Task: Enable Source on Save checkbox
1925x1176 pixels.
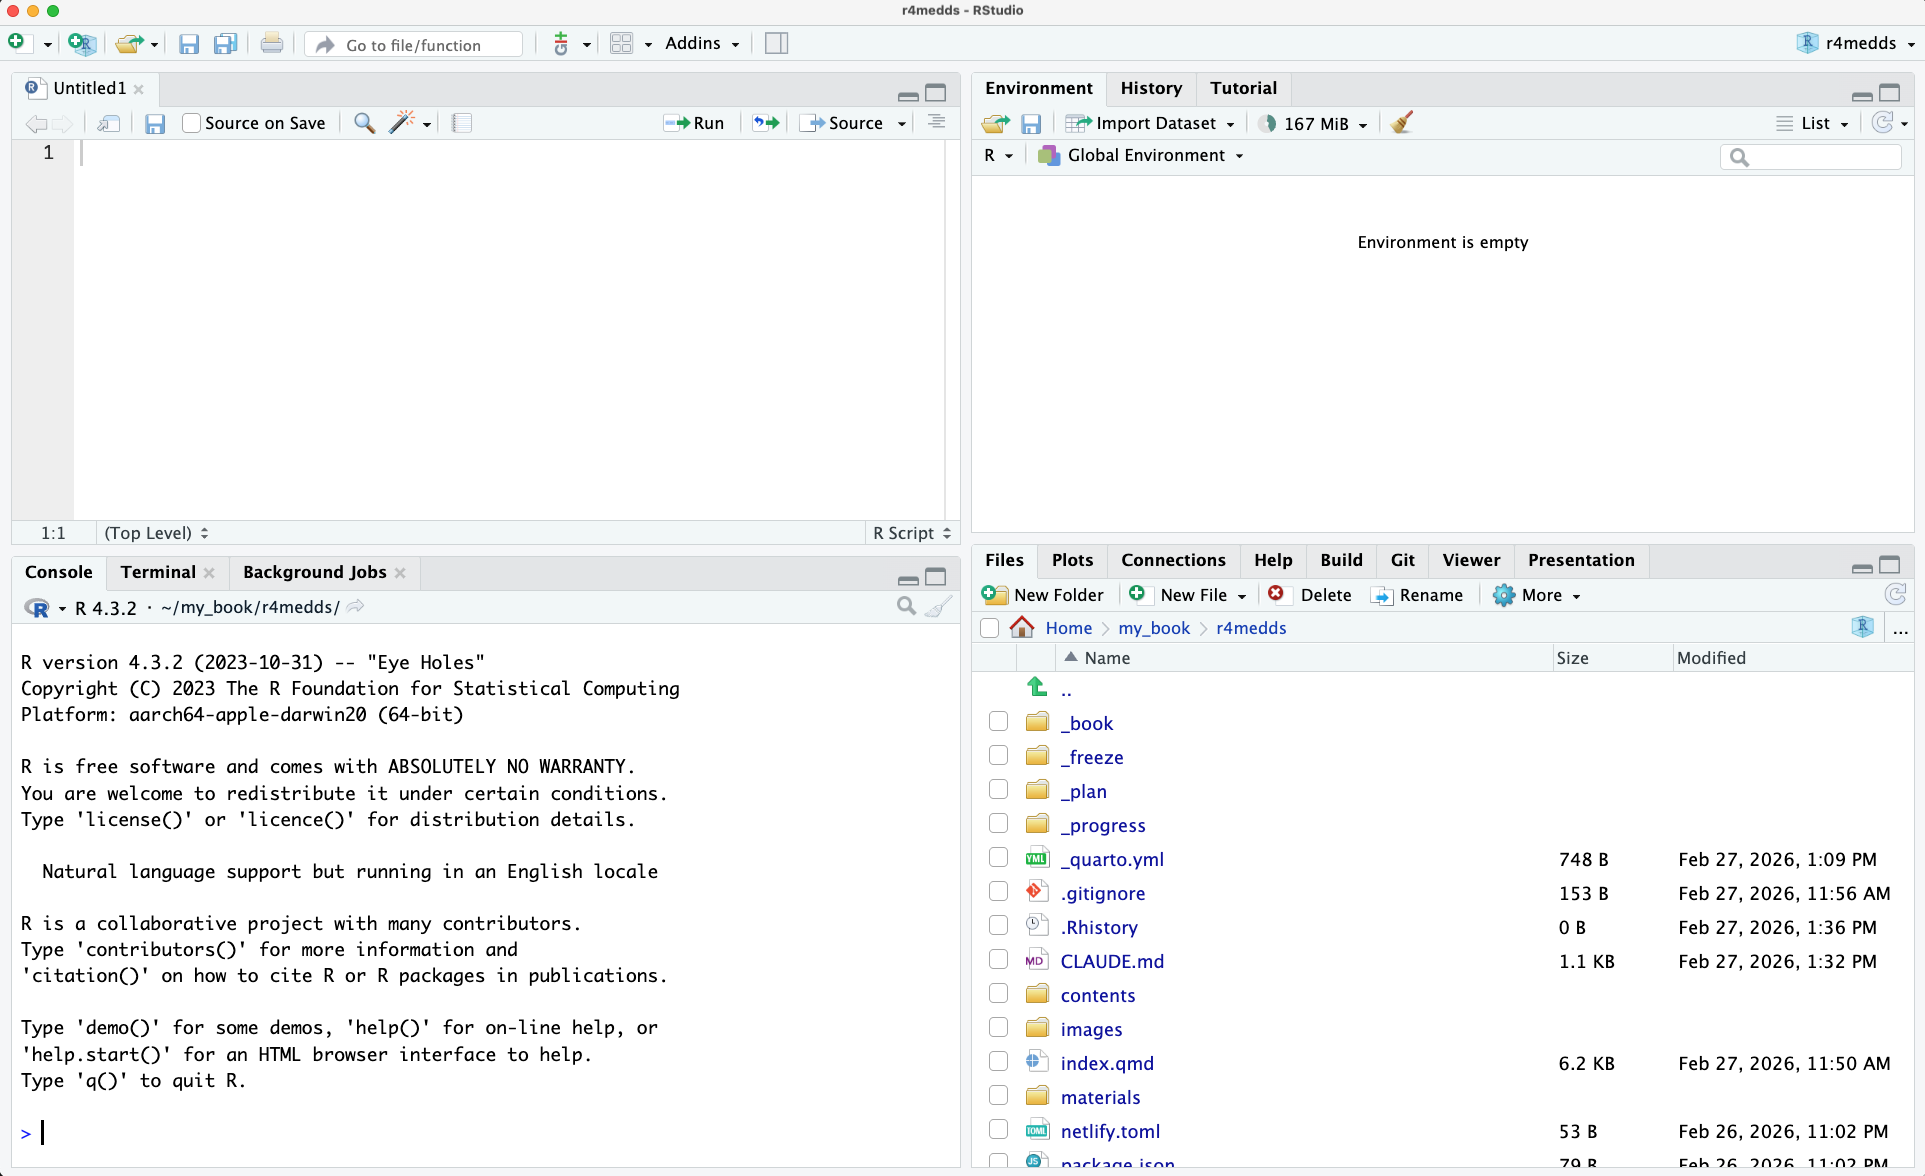Action: (x=192, y=123)
